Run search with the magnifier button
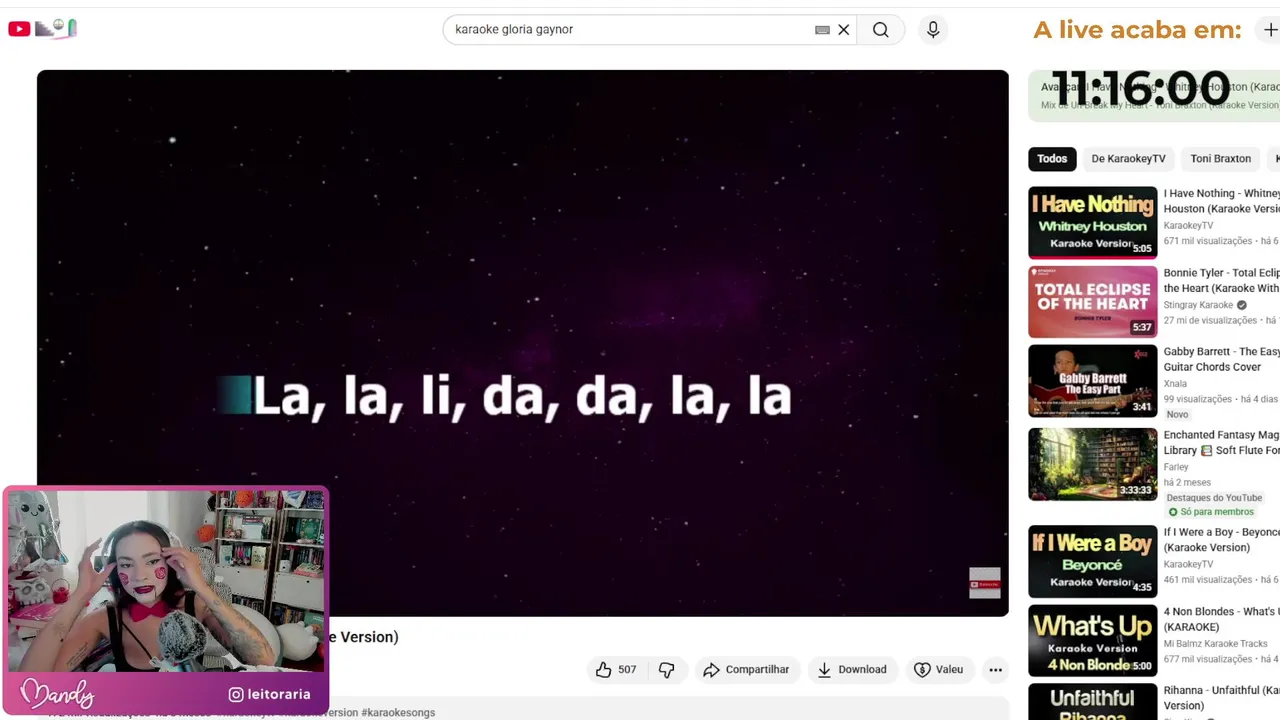 tap(880, 30)
